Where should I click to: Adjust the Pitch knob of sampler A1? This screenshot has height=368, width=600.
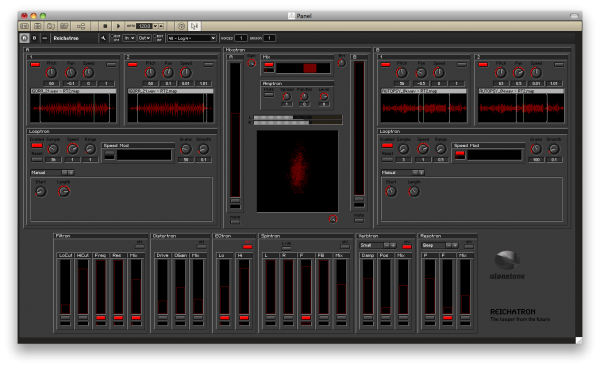(x=51, y=72)
